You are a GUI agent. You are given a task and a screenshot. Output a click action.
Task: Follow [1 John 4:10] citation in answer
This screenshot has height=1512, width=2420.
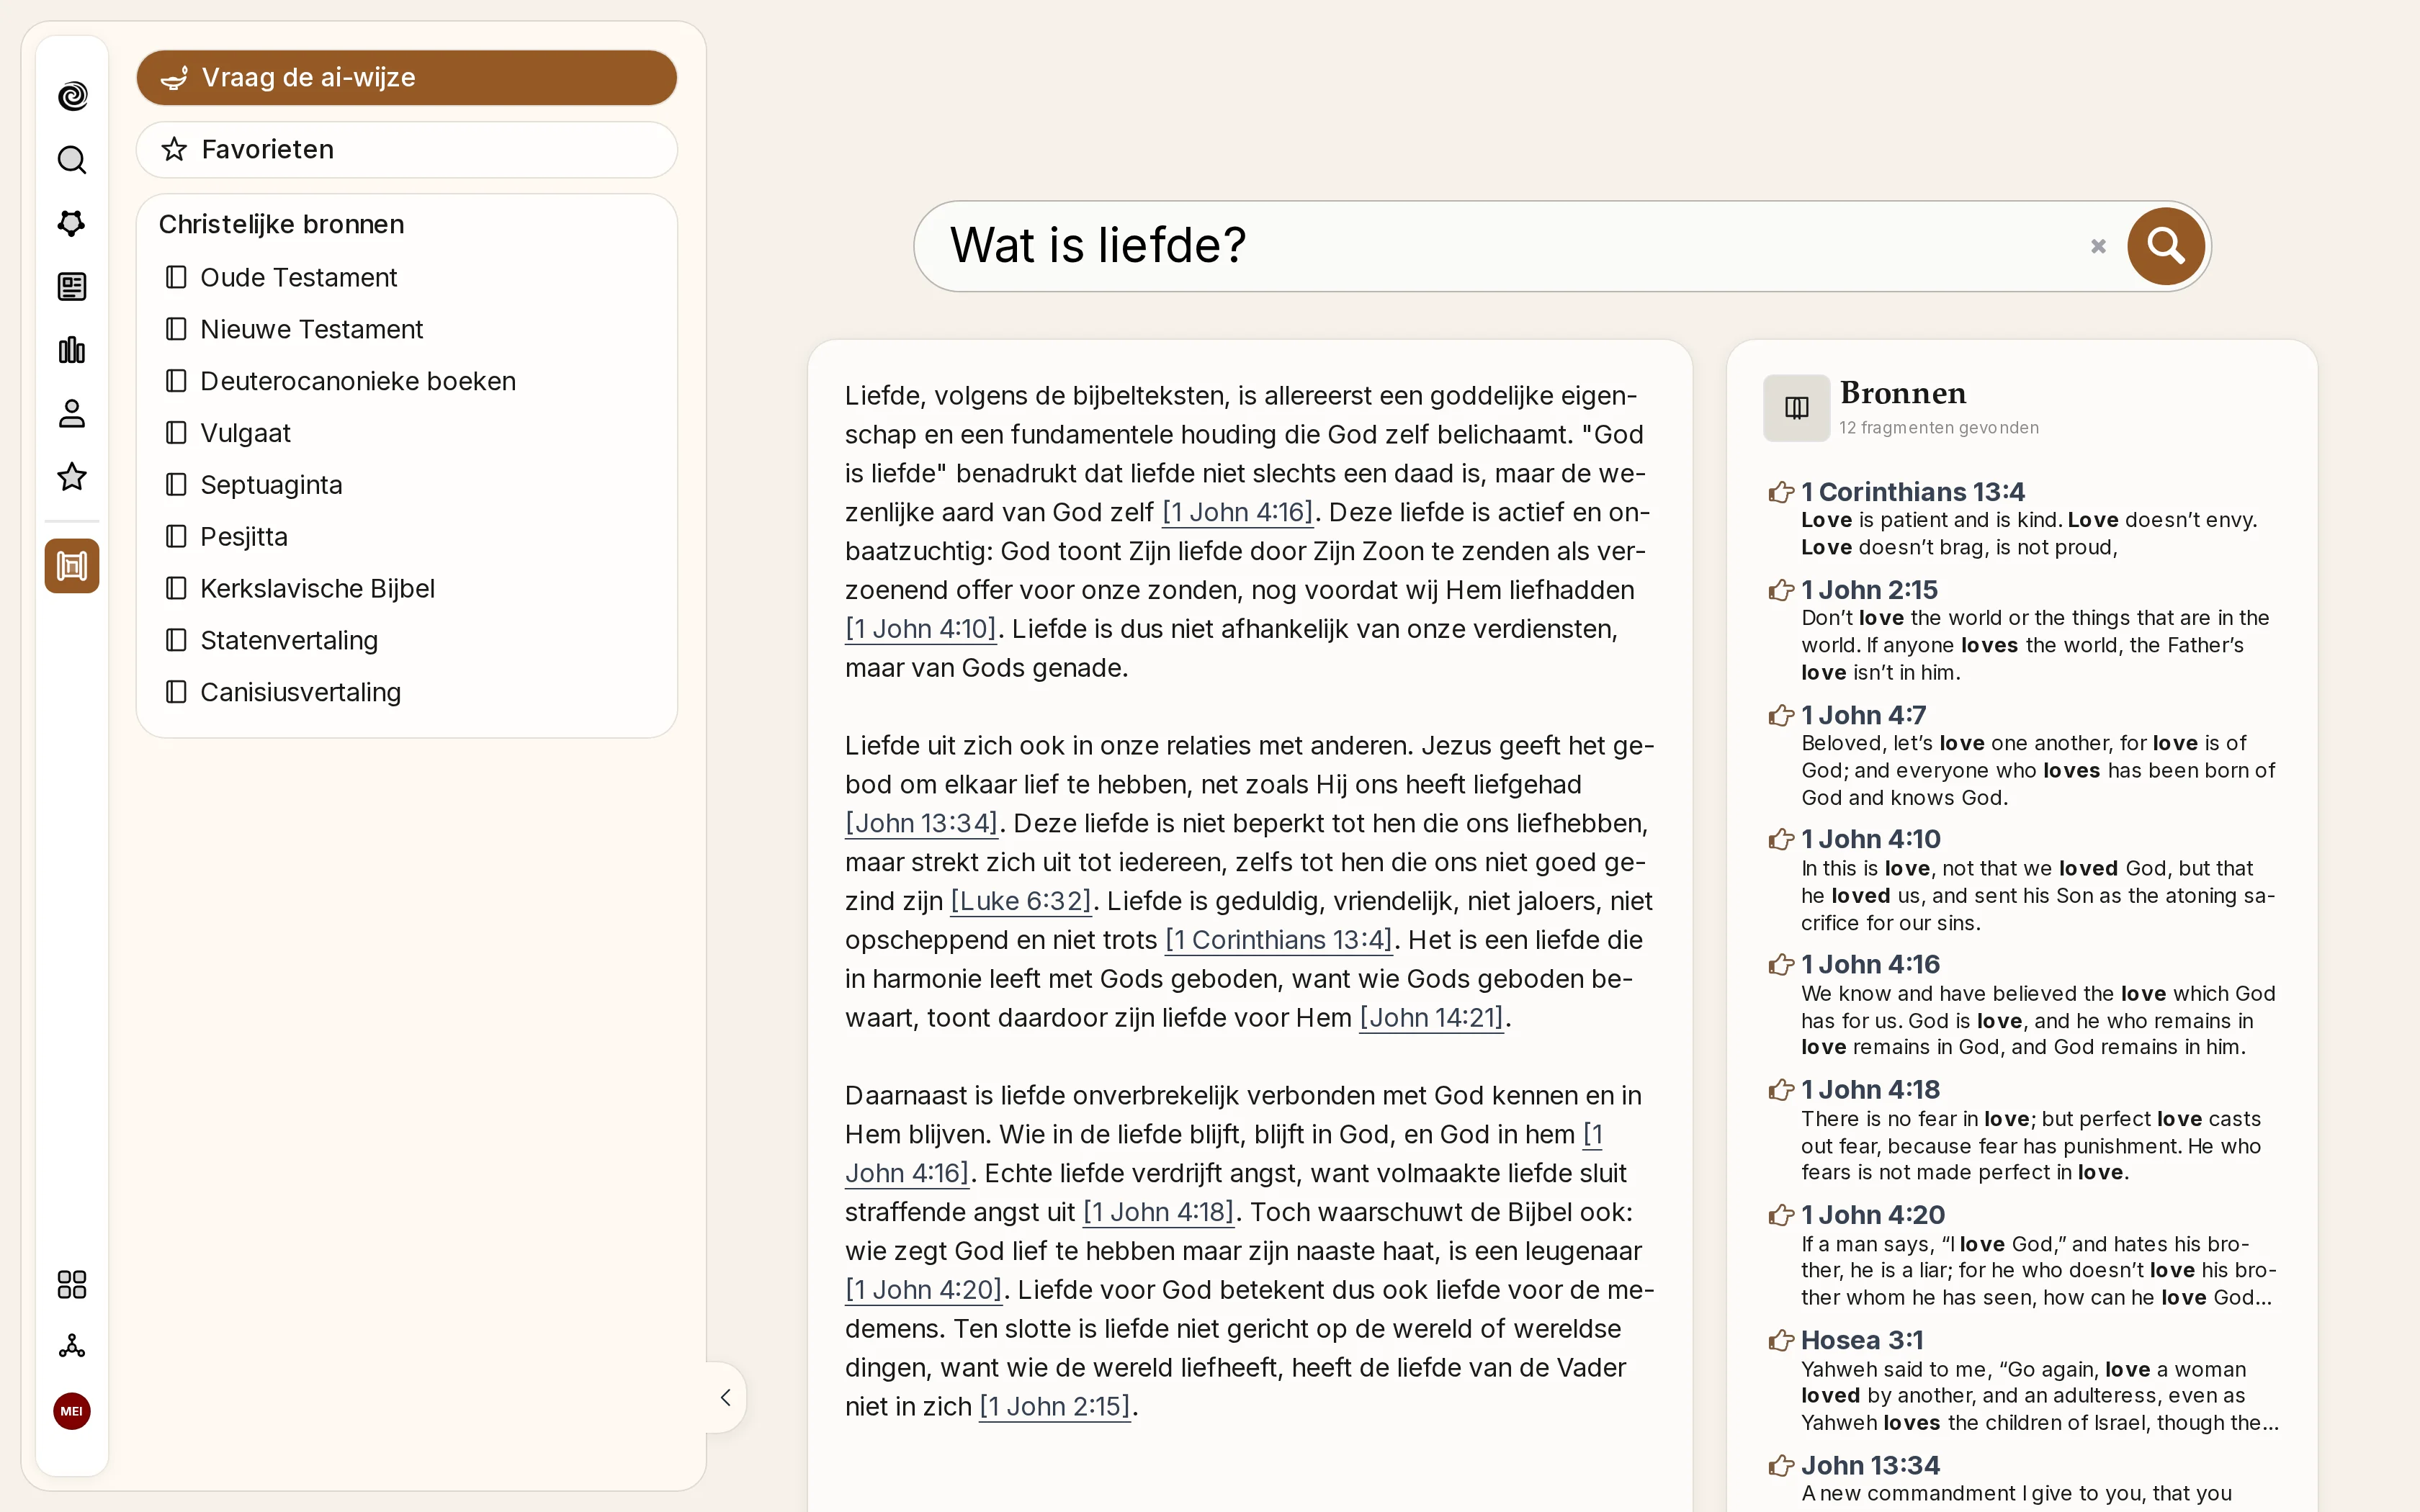click(921, 629)
